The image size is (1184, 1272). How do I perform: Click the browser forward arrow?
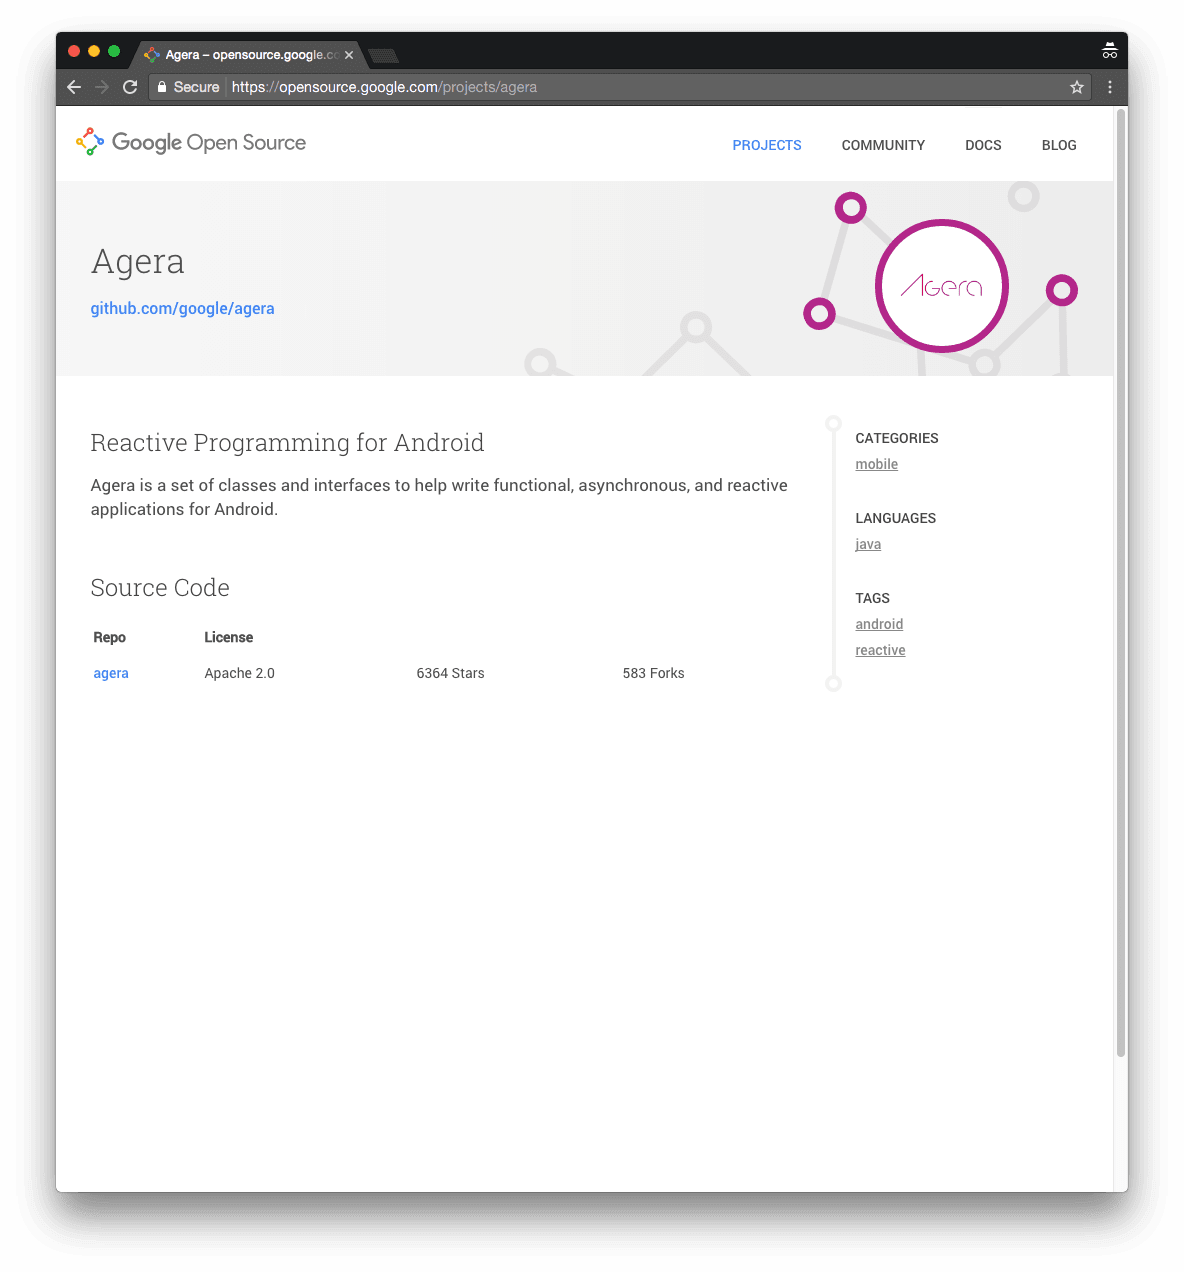tap(102, 87)
